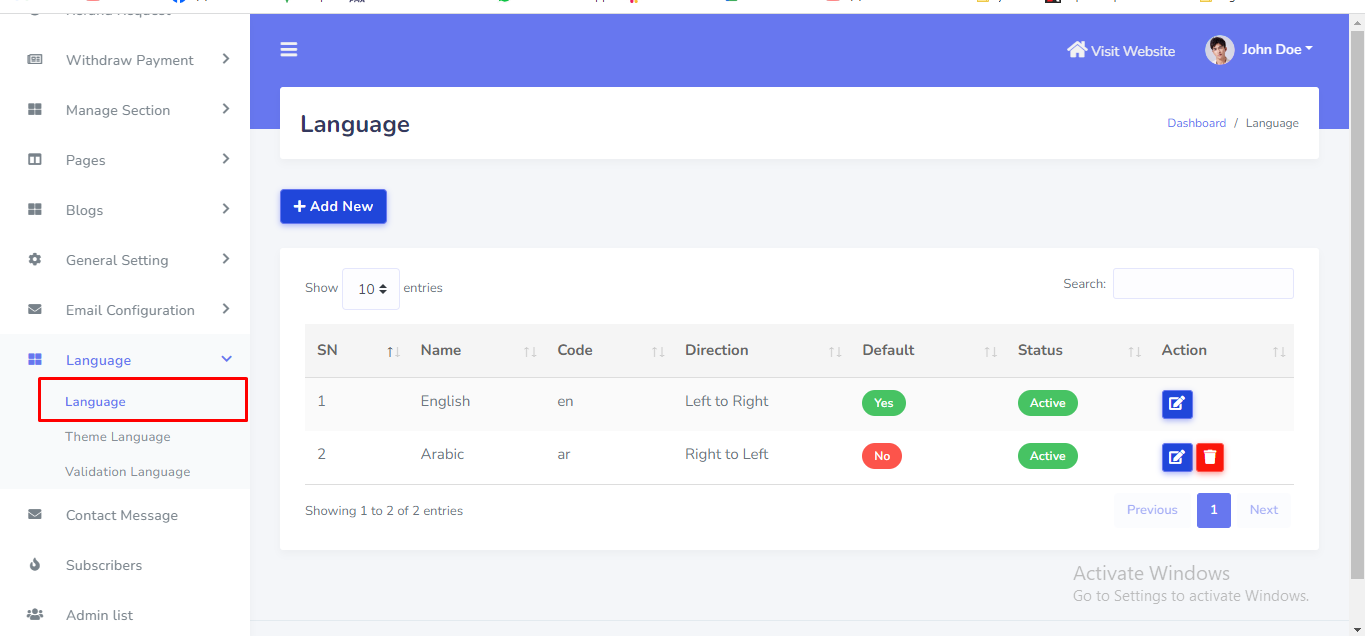Click the Email Configuration envelope icon

click(x=35, y=310)
